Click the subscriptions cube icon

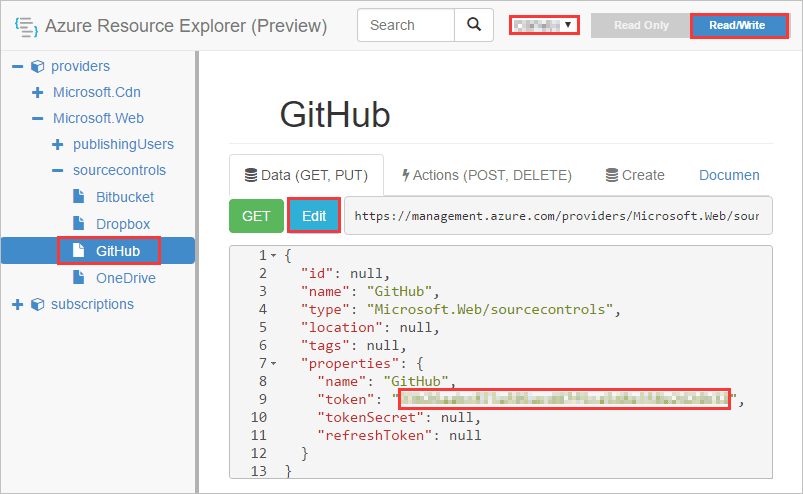click(x=37, y=305)
